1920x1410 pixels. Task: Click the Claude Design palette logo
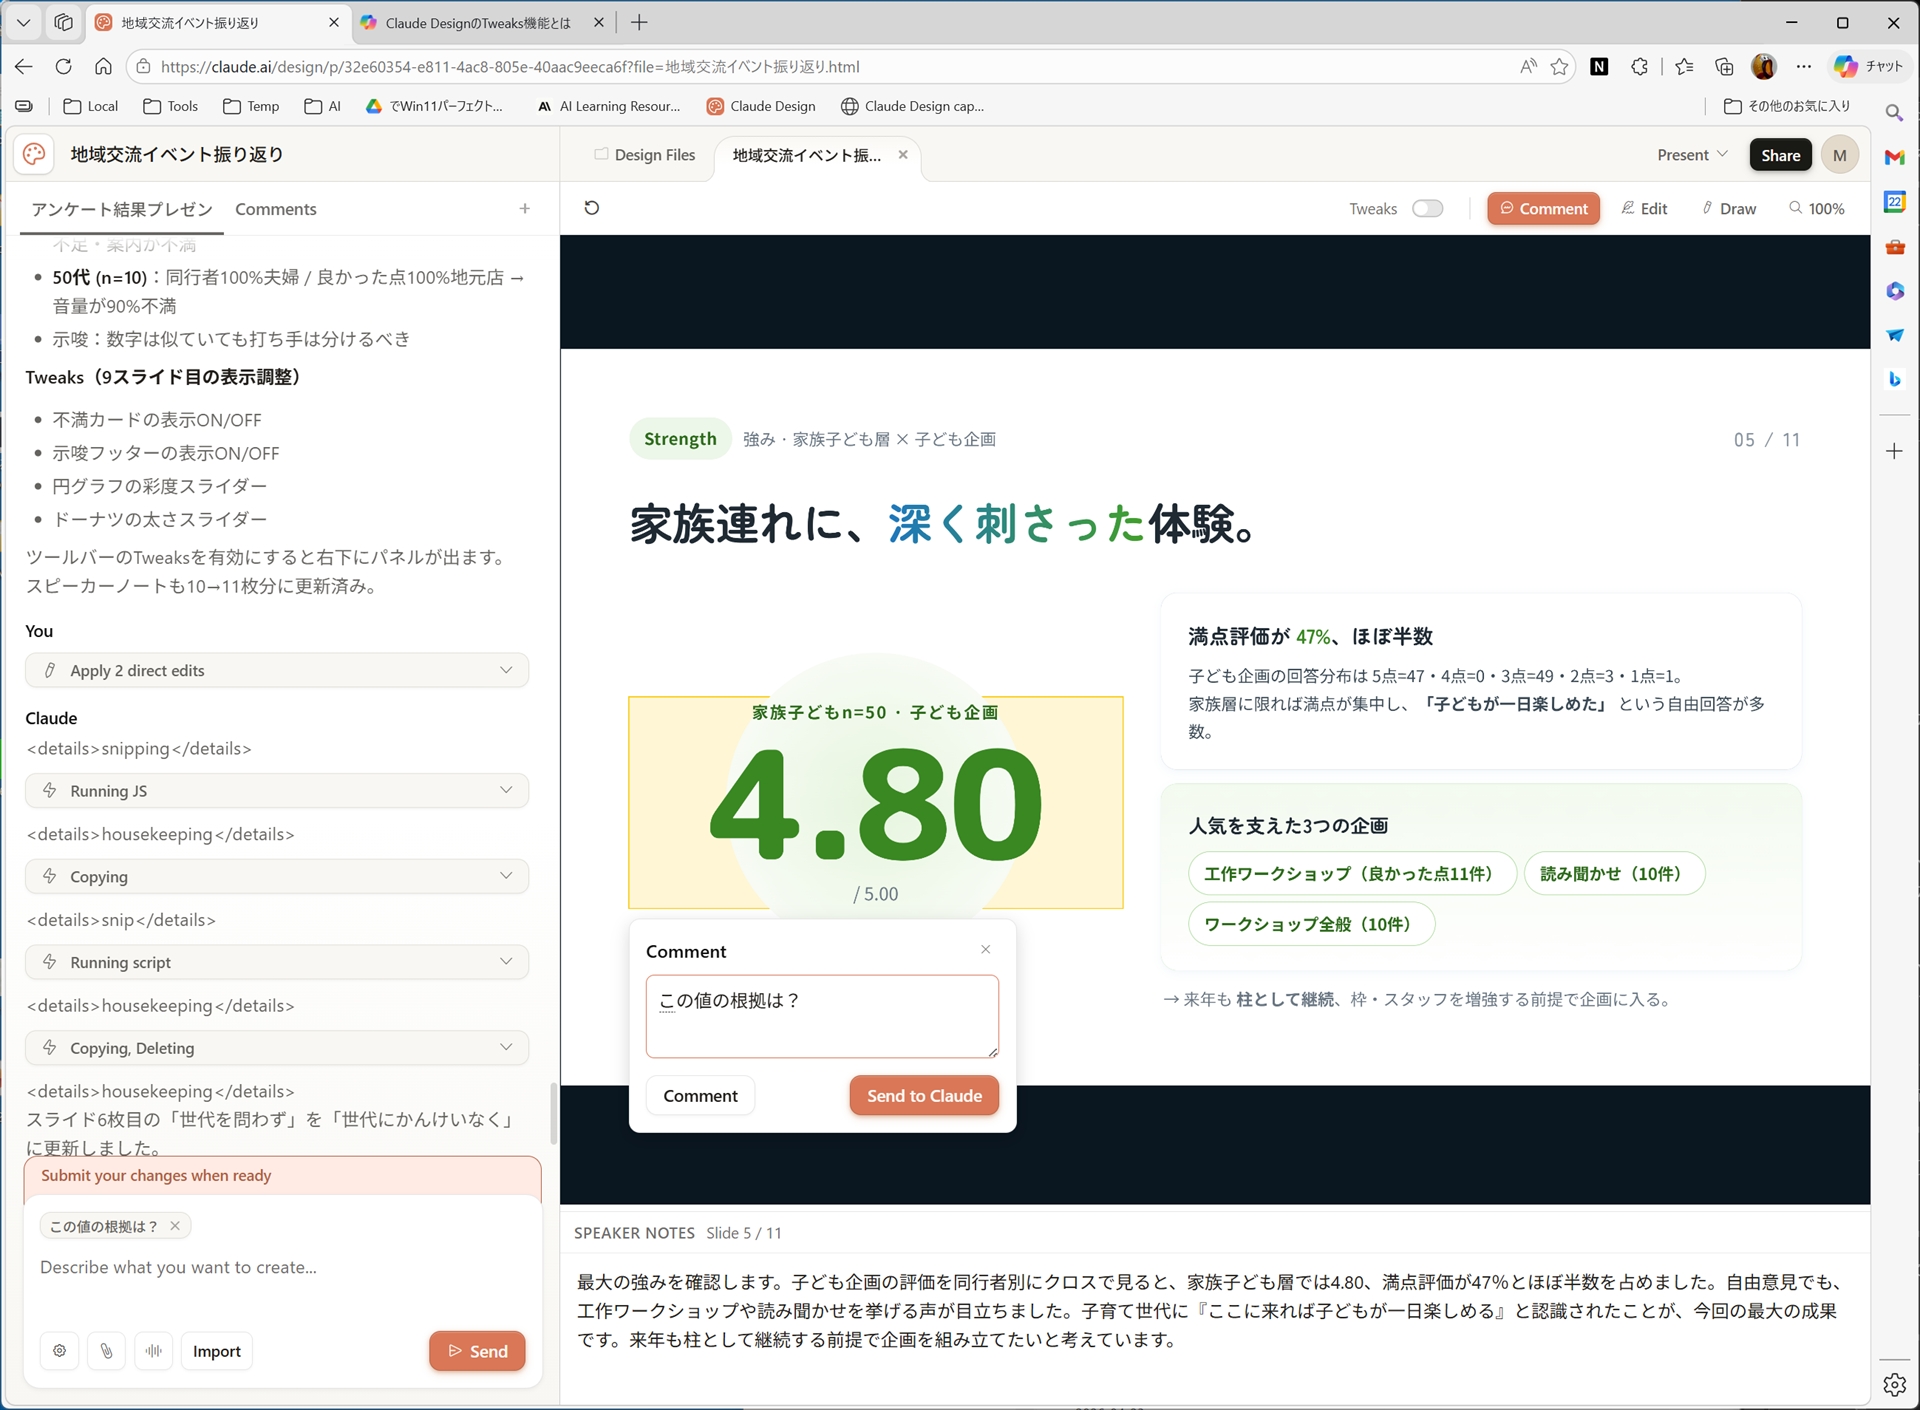click(x=33, y=154)
